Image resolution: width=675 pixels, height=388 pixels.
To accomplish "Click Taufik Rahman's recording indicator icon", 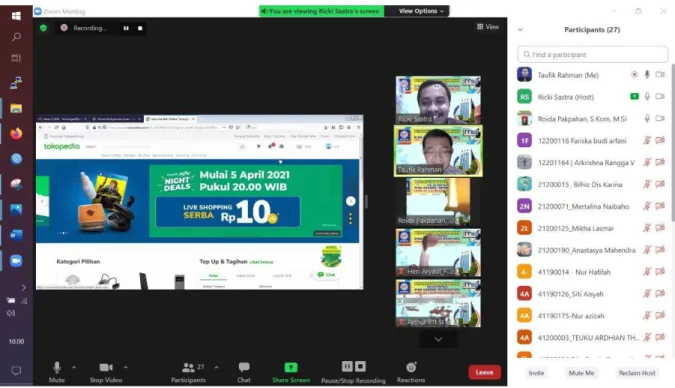I will [634, 75].
